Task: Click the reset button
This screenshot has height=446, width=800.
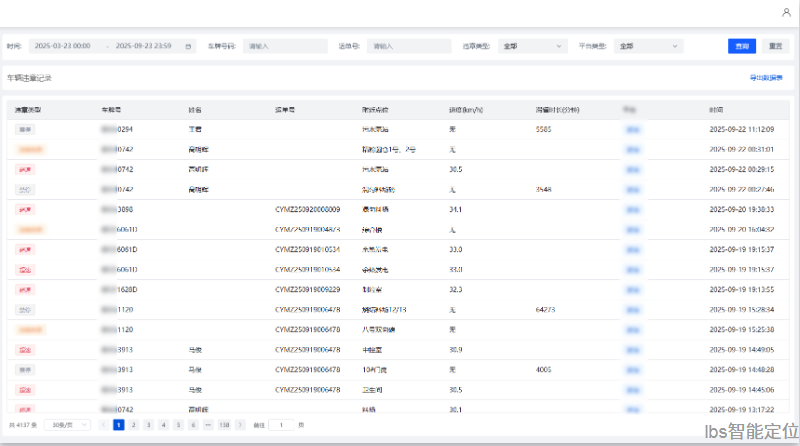Action: pos(776,46)
